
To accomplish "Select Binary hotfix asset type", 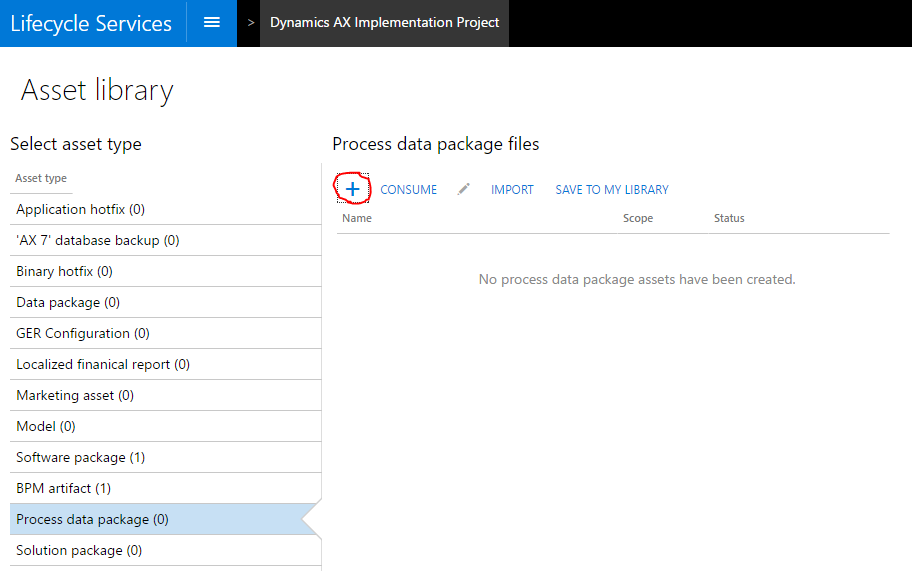I will click(64, 272).
